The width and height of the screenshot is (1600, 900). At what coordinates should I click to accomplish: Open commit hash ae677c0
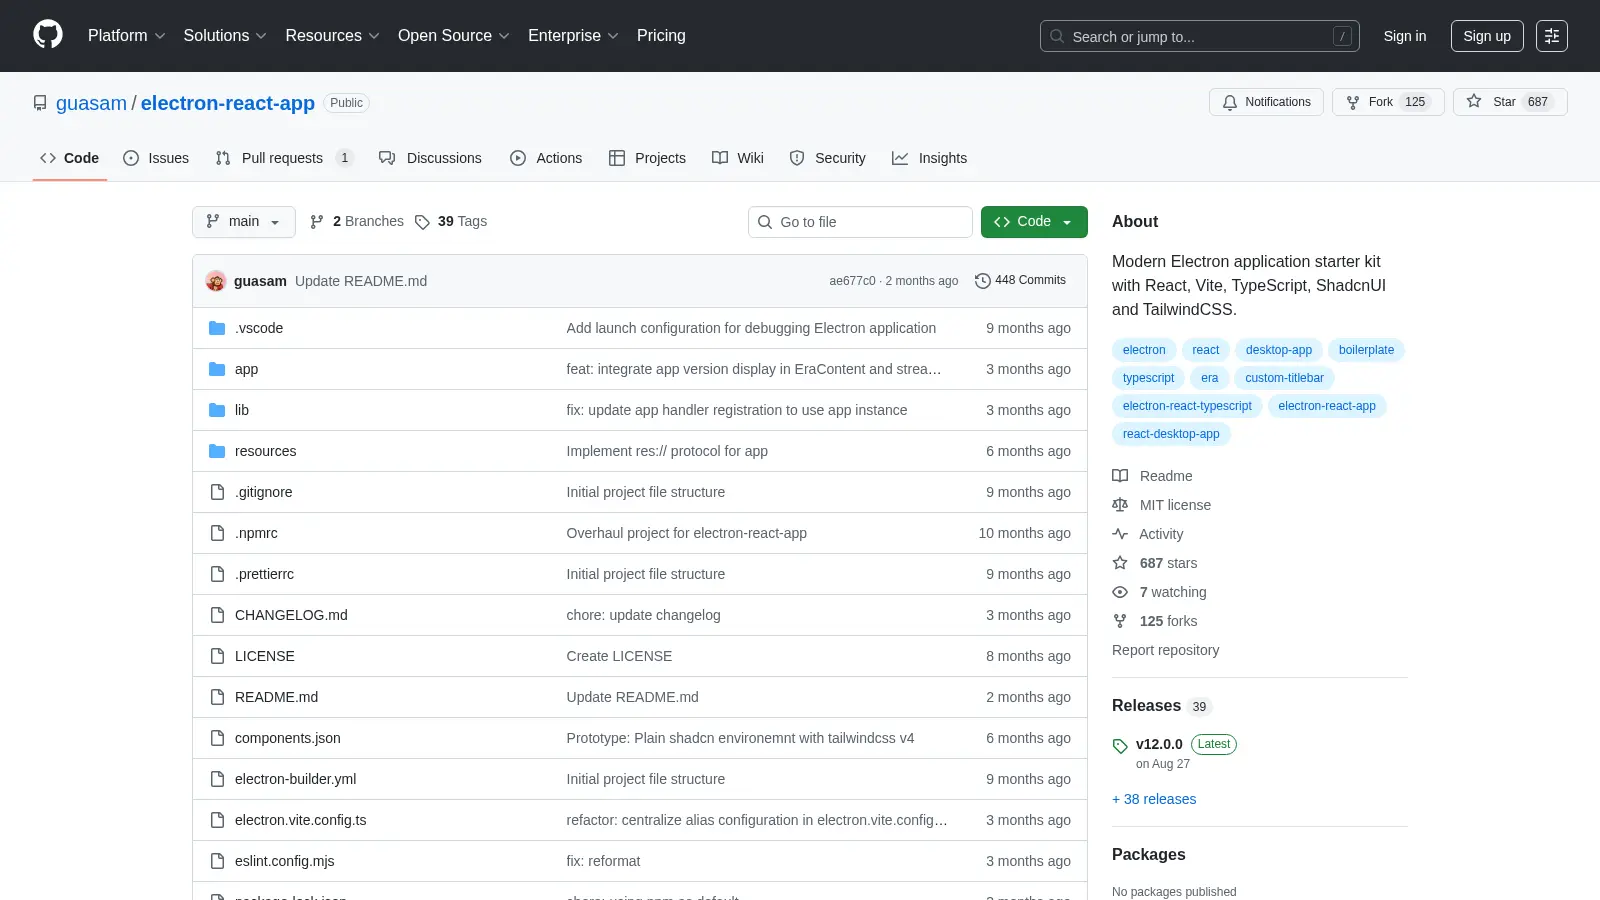[x=852, y=281]
